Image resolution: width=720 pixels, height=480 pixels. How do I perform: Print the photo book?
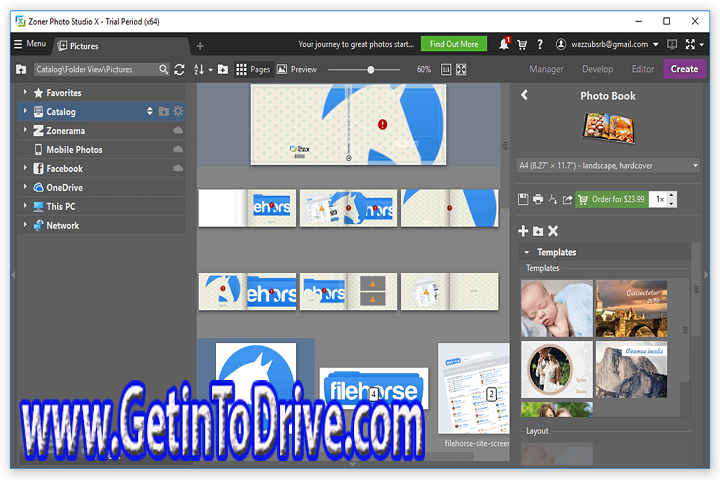tap(538, 199)
